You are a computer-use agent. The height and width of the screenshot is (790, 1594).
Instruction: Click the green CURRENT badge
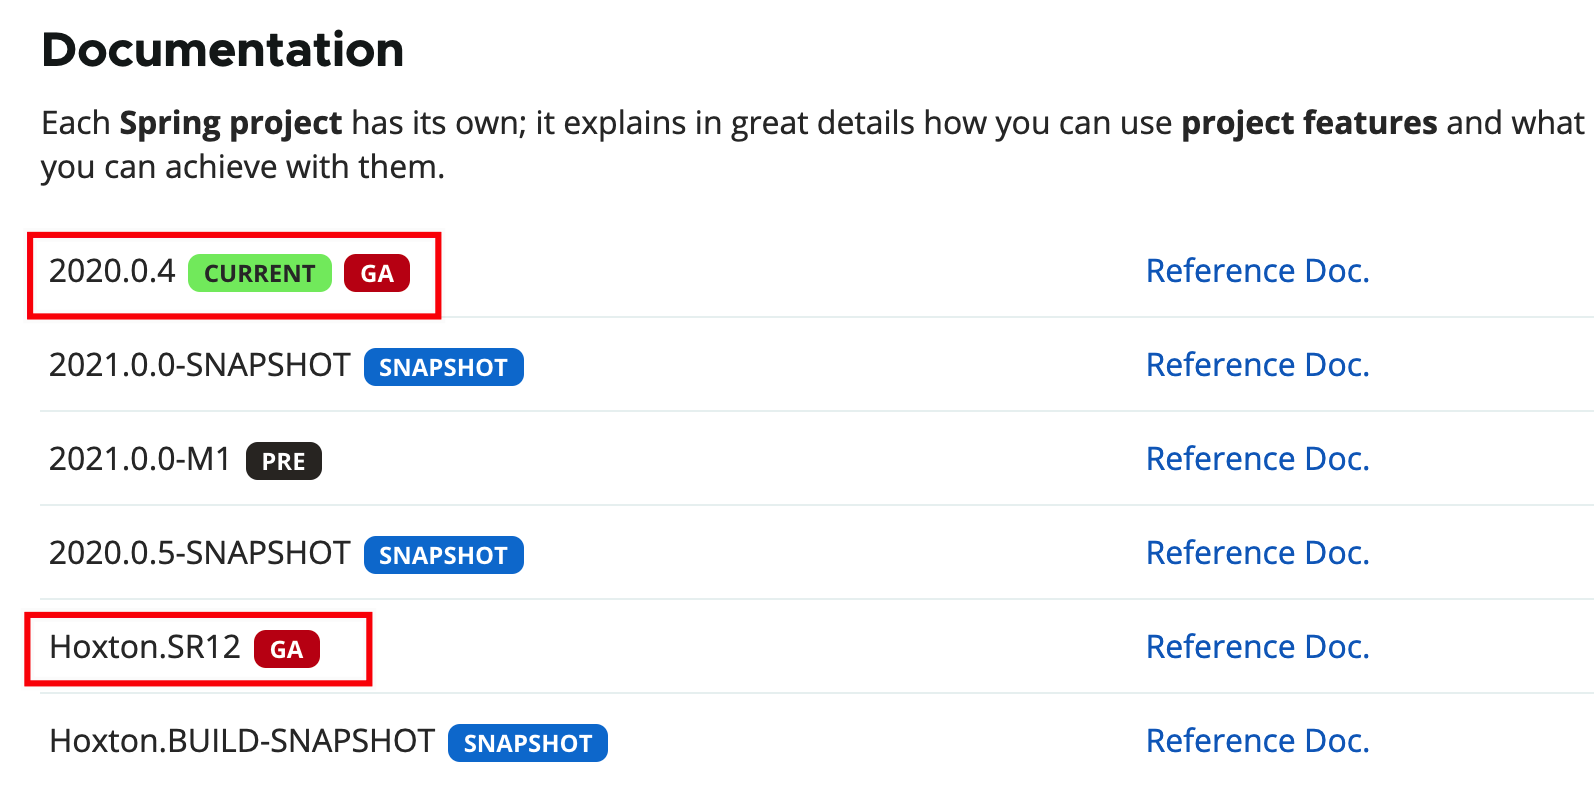click(x=260, y=273)
